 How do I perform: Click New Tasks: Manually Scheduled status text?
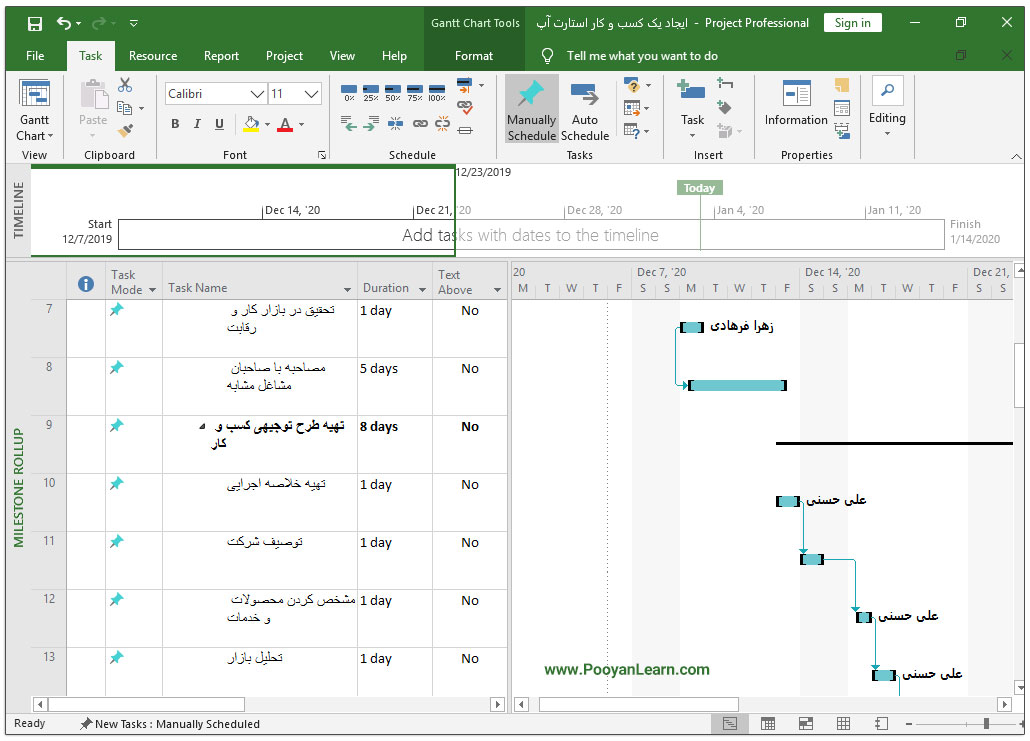click(x=176, y=724)
